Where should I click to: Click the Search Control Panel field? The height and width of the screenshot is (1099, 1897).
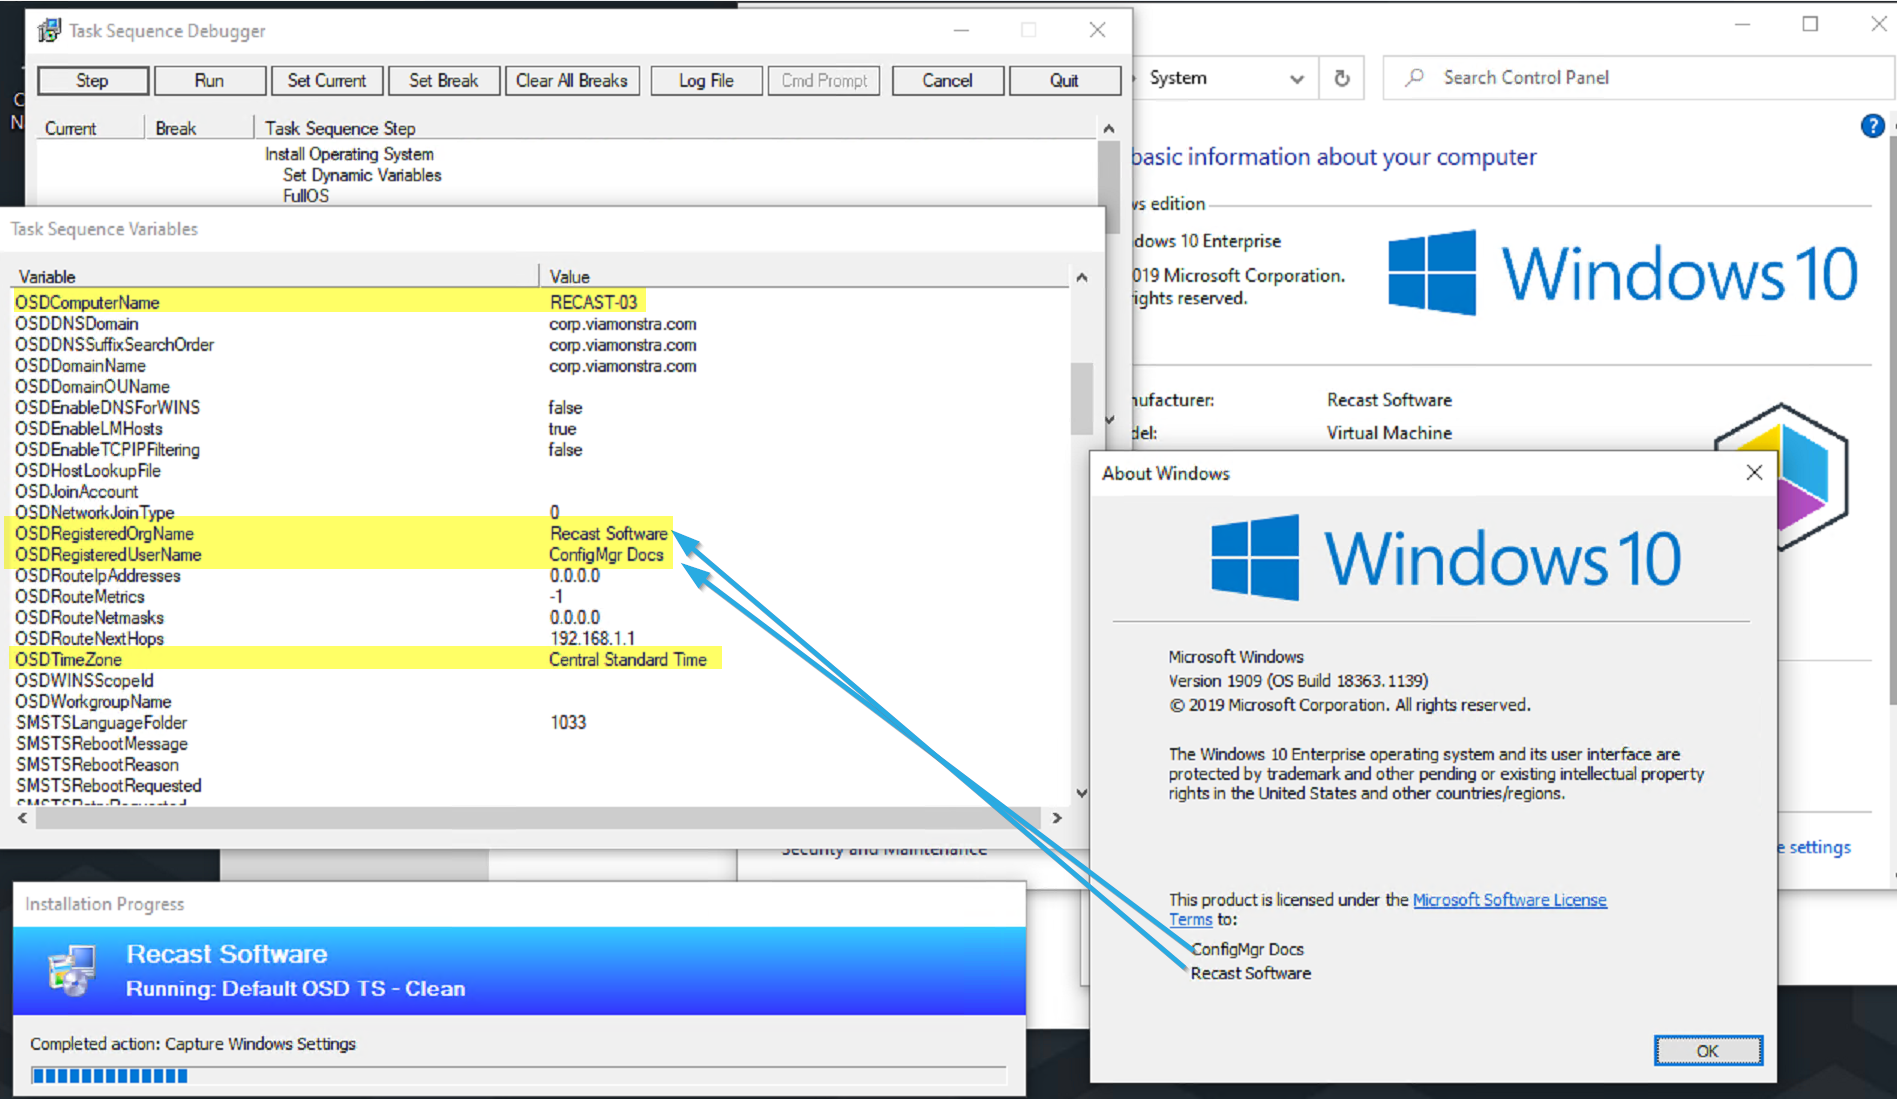(x=1640, y=78)
